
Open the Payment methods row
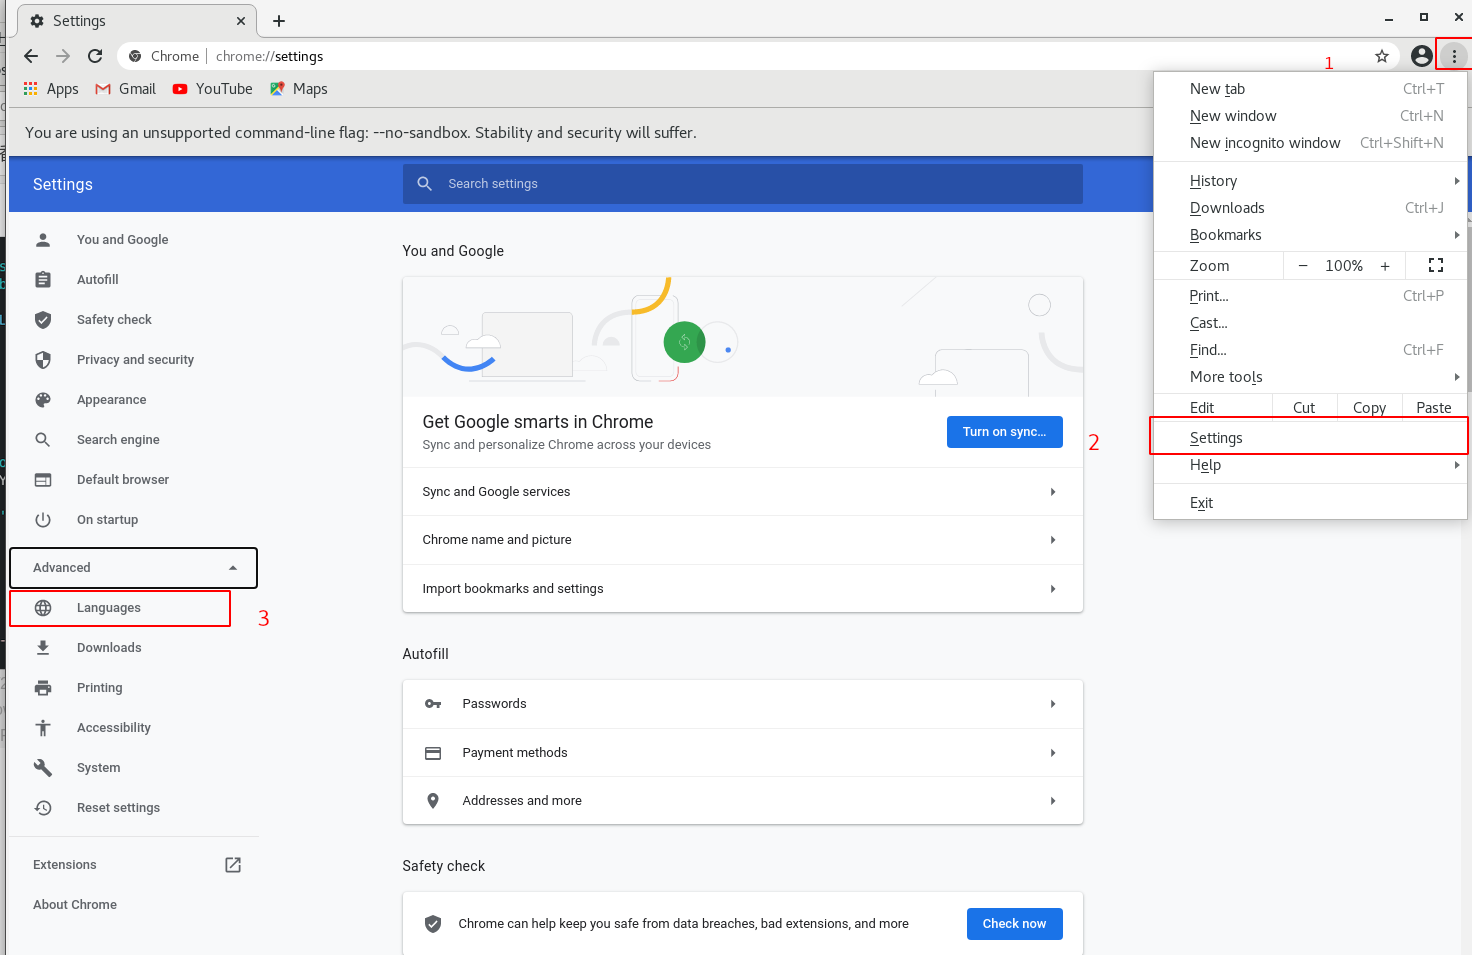742,753
